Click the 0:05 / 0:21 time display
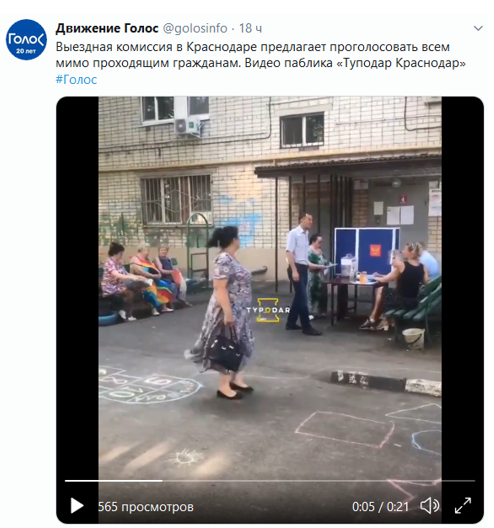Screen dimensions: 494x528 pyautogui.click(x=381, y=506)
